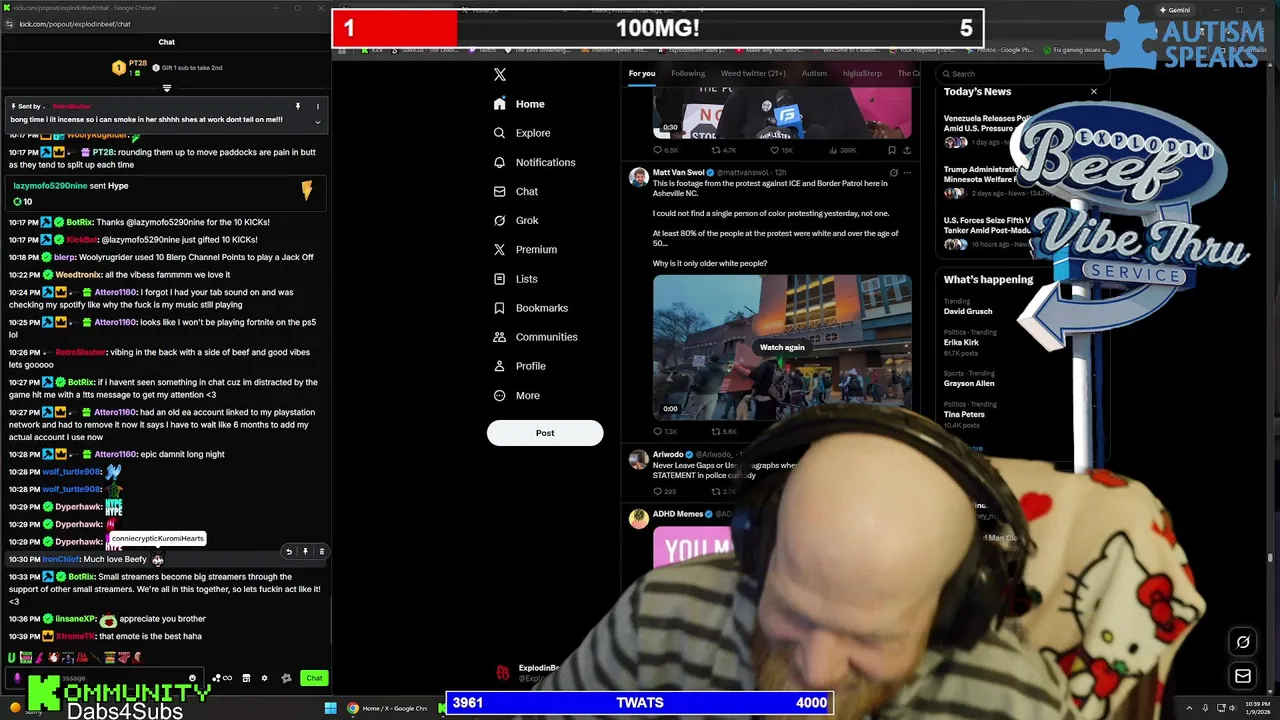Click the Windows Start button on taskbar
Viewport: 1280px width, 720px height.
click(x=330, y=708)
